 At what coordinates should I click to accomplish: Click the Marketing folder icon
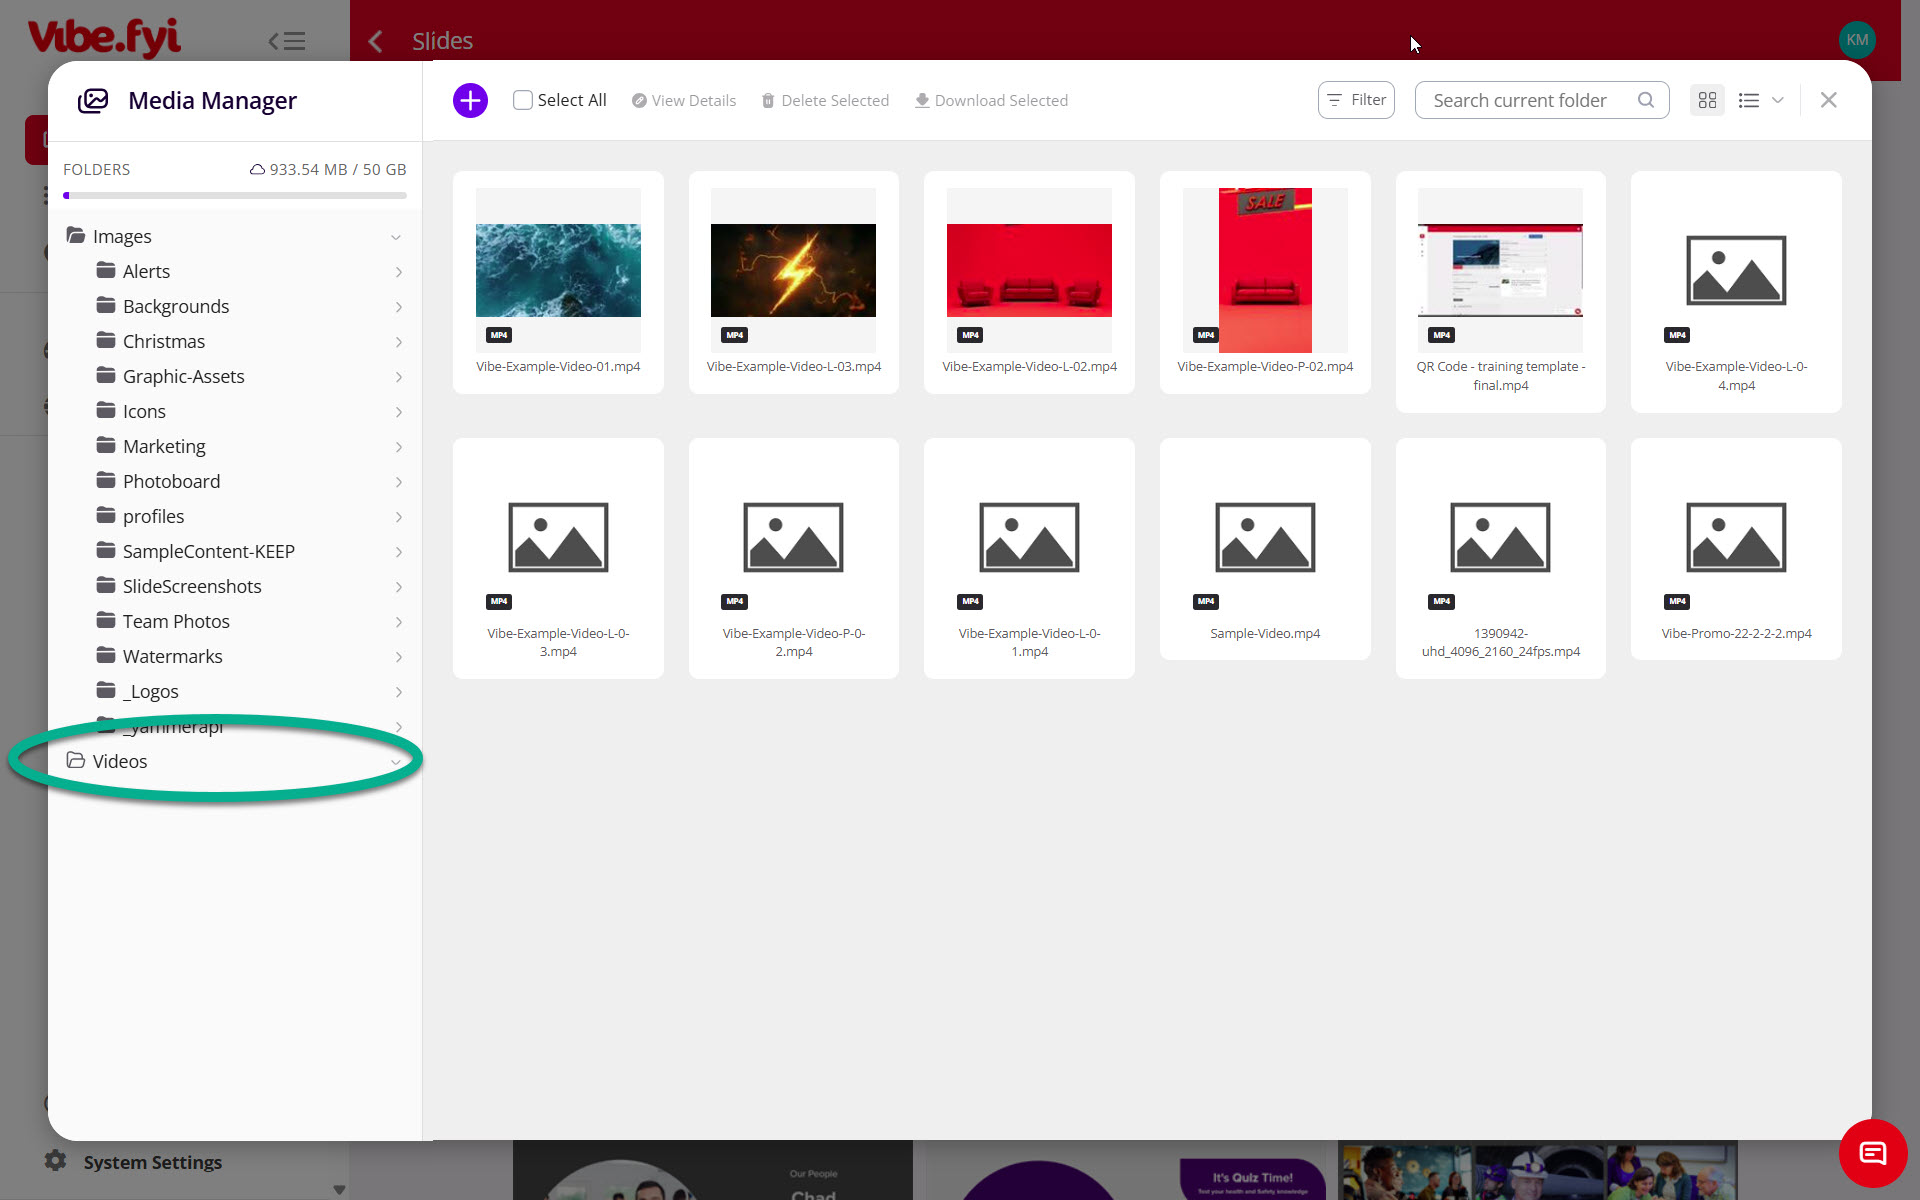click(106, 445)
